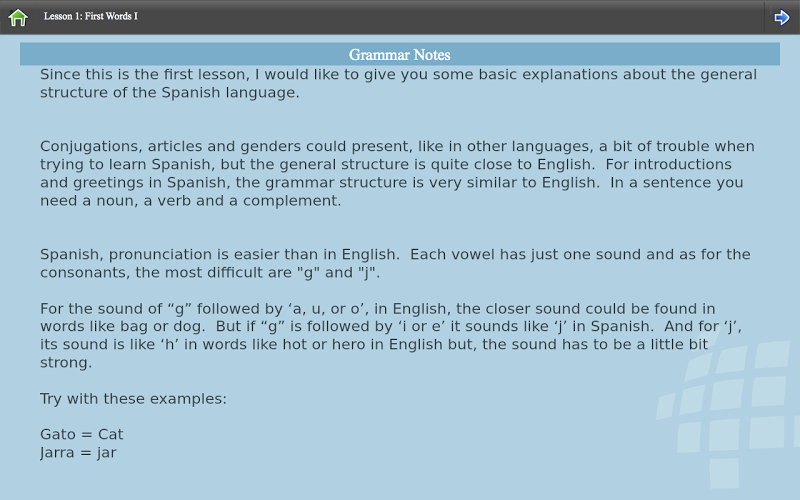Image resolution: width=800 pixels, height=500 pixels.
Task: Click the line 'need a noun, a verb and a complement.'
Action: coord(190,201)
